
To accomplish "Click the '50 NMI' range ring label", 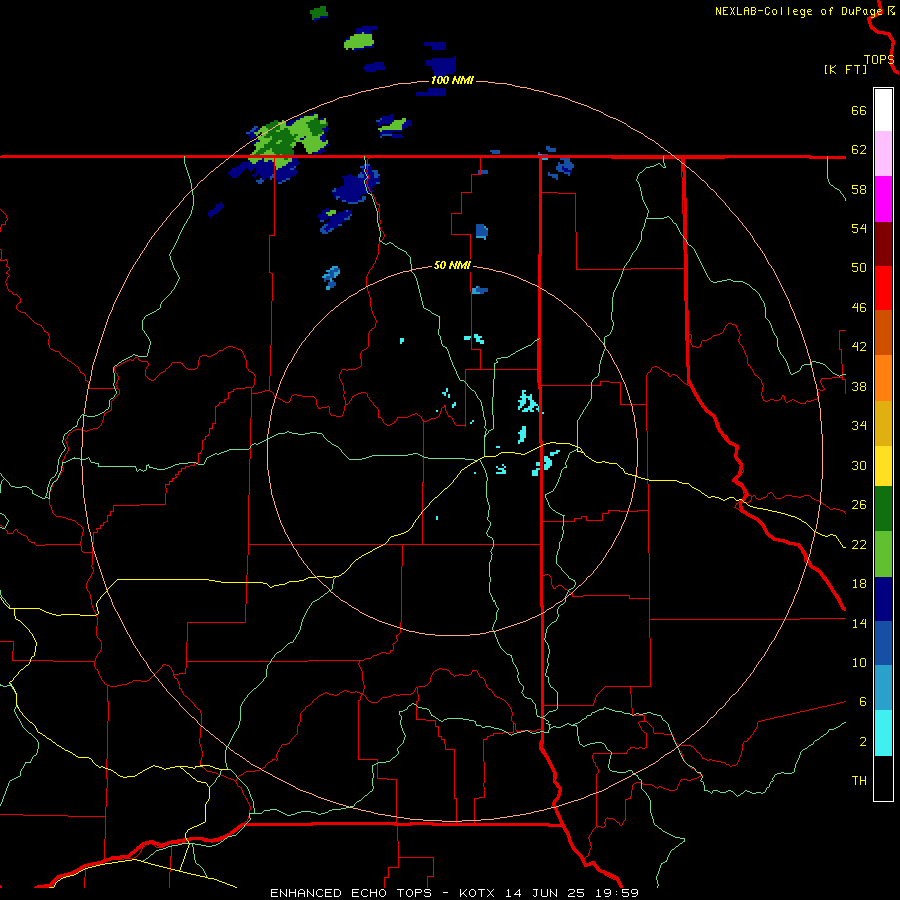I will 452,265.
